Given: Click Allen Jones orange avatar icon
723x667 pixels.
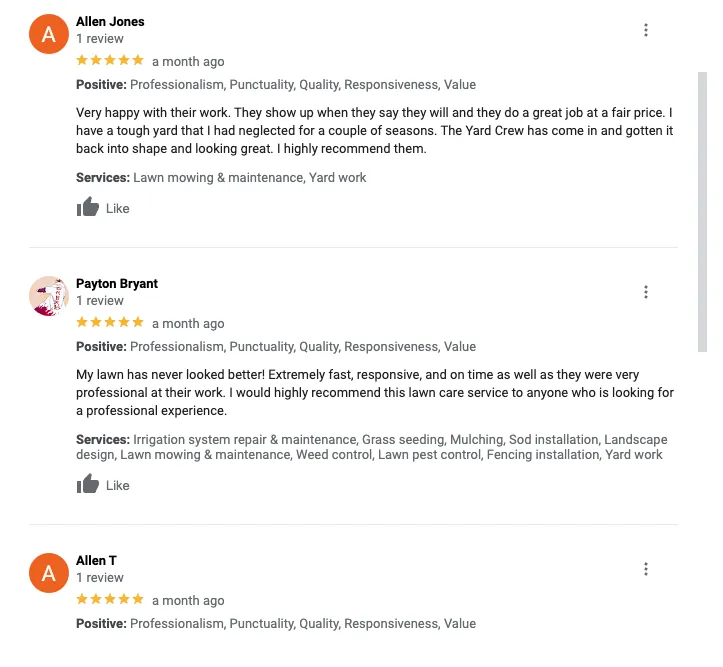Looking at the screenshot, I should click(48, 34).
